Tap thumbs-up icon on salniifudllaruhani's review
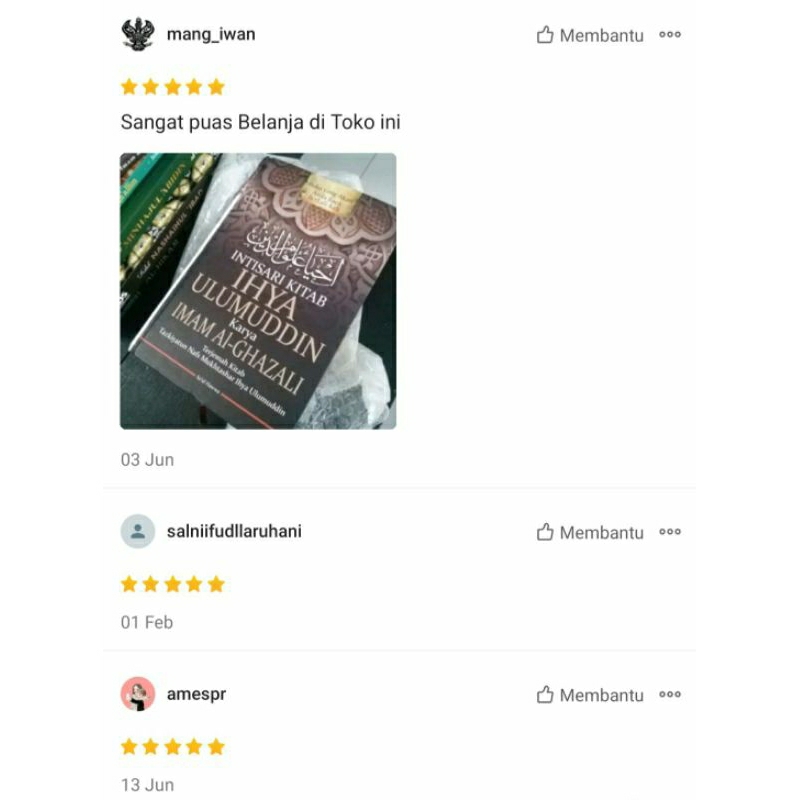The width and height of the screenshot is (800, 800). pyautogui.click(x=545, y=532)
